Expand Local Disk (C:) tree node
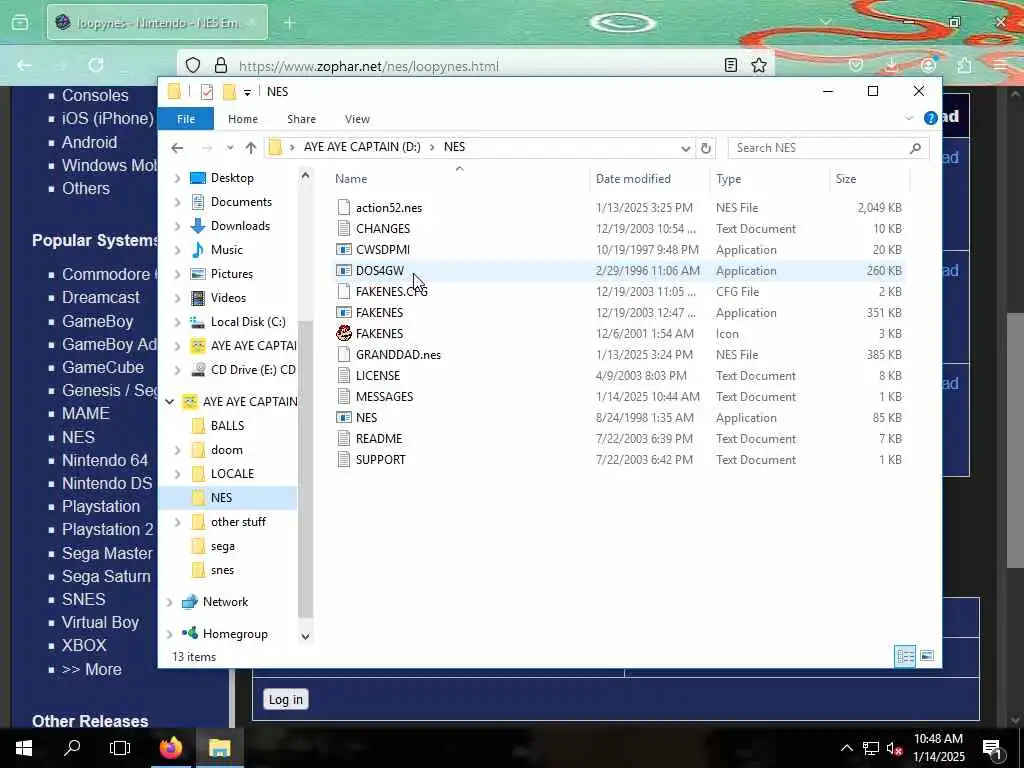Screen dimensions: 1024x768 pyautogui.click(x=177, y=322)
